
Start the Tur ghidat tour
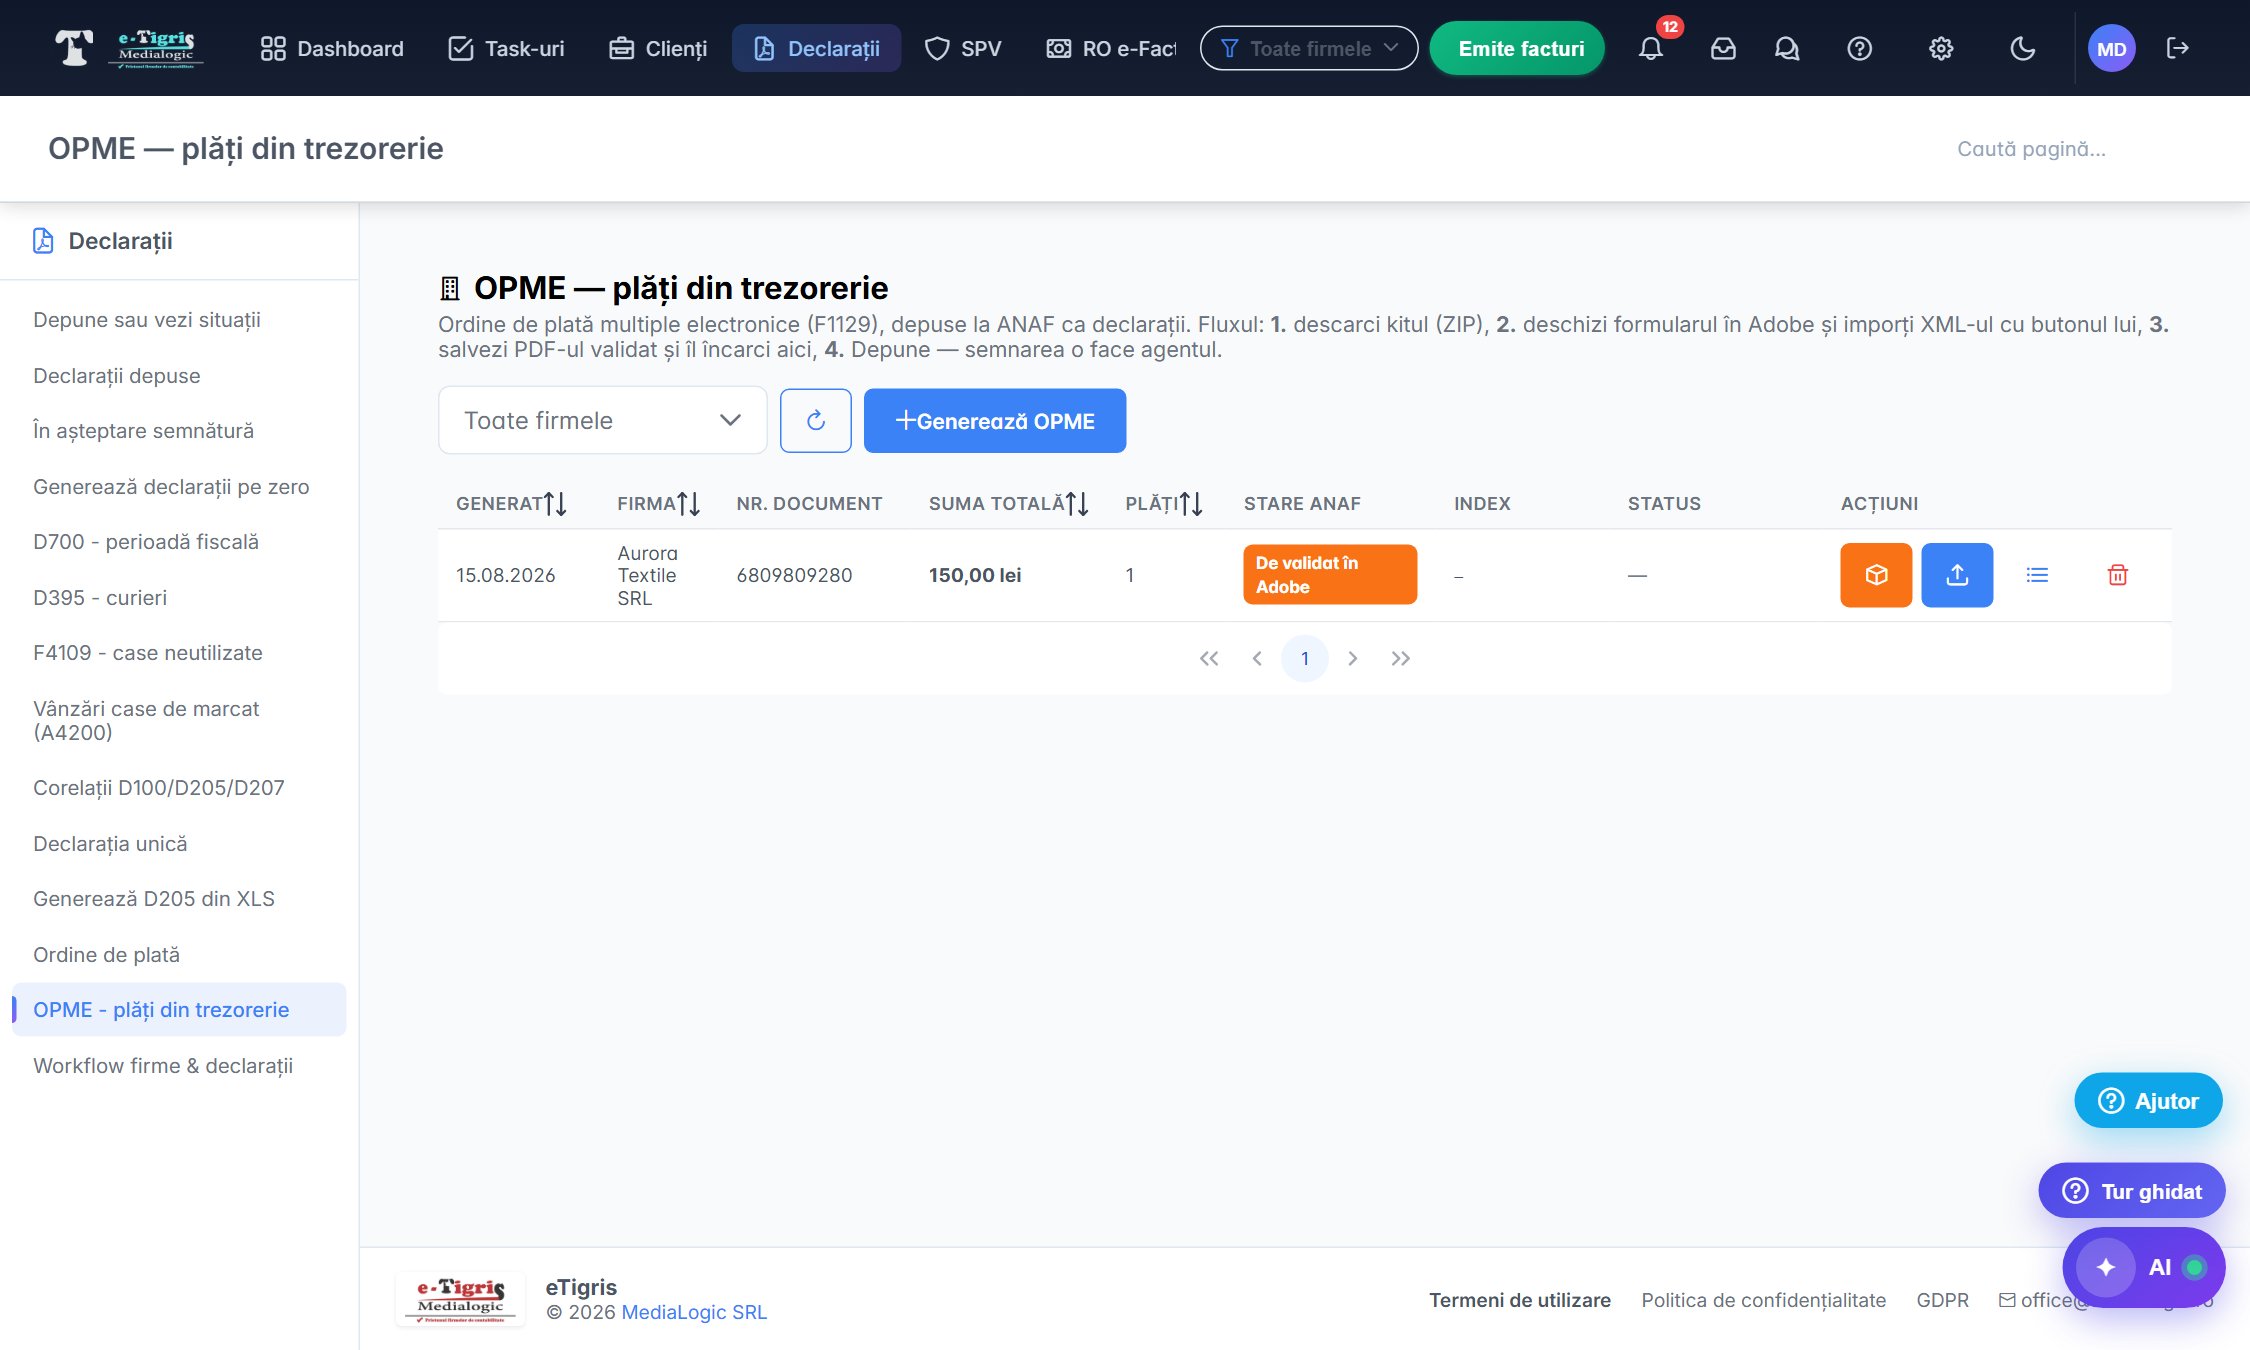tap(2132, 1191)
